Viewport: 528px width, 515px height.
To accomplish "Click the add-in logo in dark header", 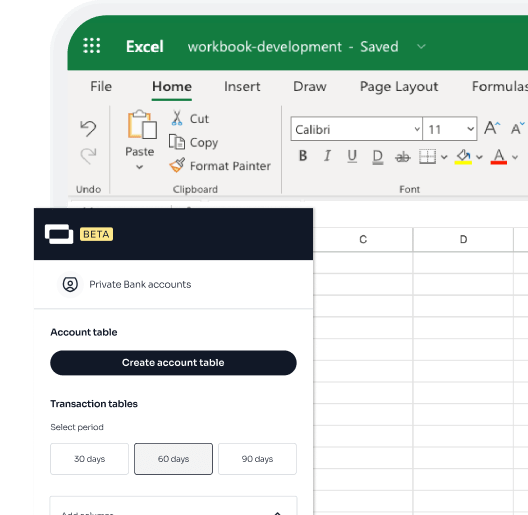I will 59,234.
